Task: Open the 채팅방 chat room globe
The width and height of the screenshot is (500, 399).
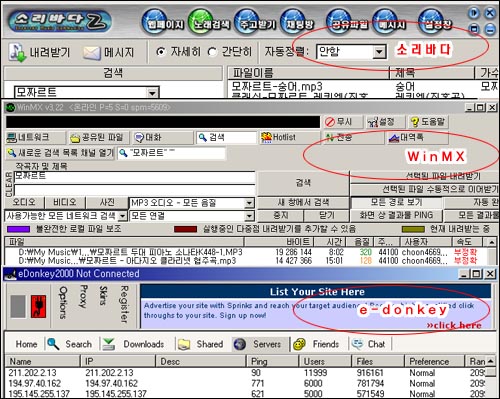Action: [297, 22]
